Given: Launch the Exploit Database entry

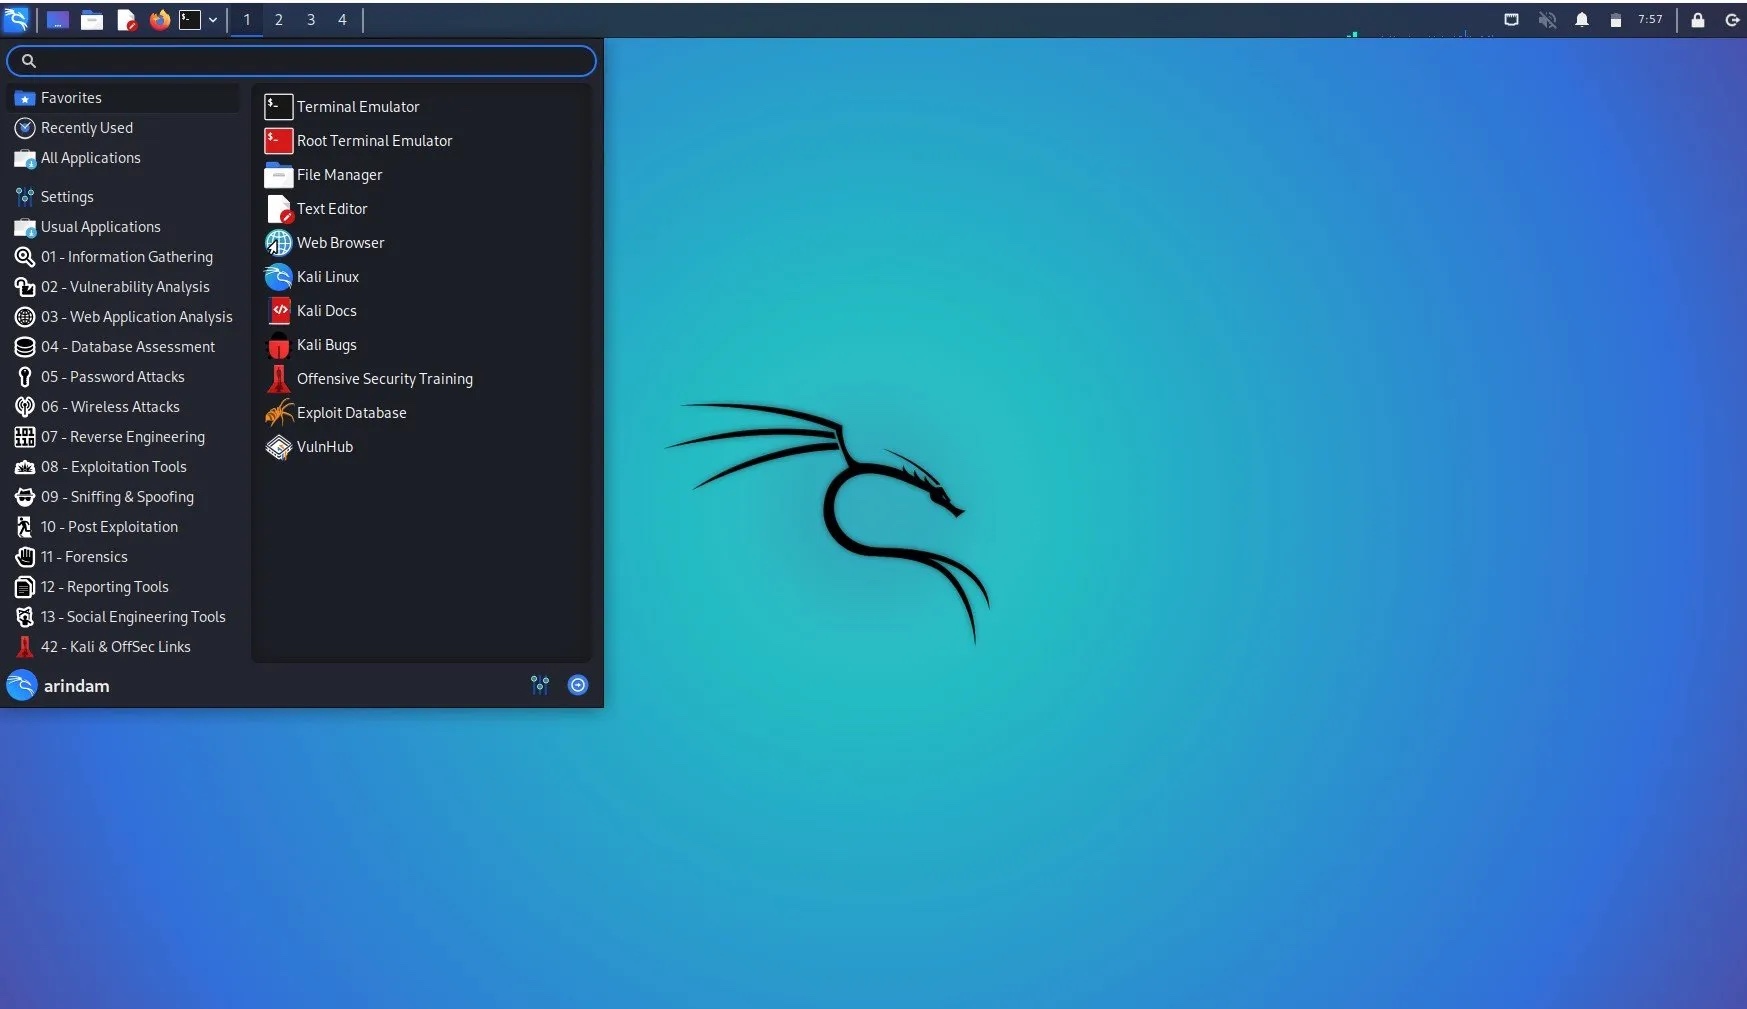Looking at the screenshot, I should (x=351, y=412).
